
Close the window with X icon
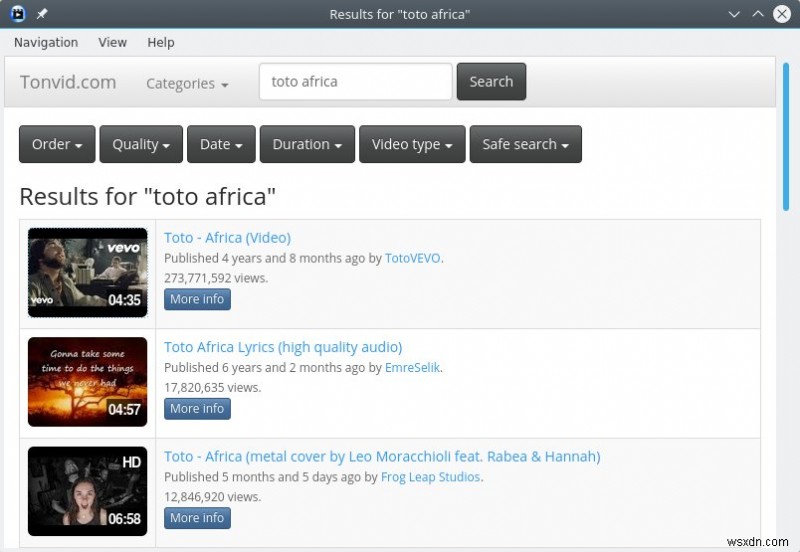[782, 14]
